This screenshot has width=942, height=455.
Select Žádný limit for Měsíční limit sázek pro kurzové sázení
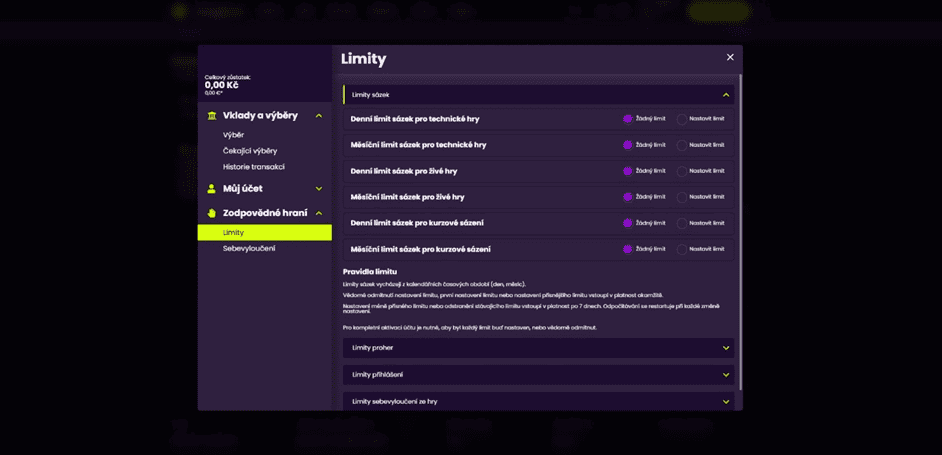tap(628, 249)
